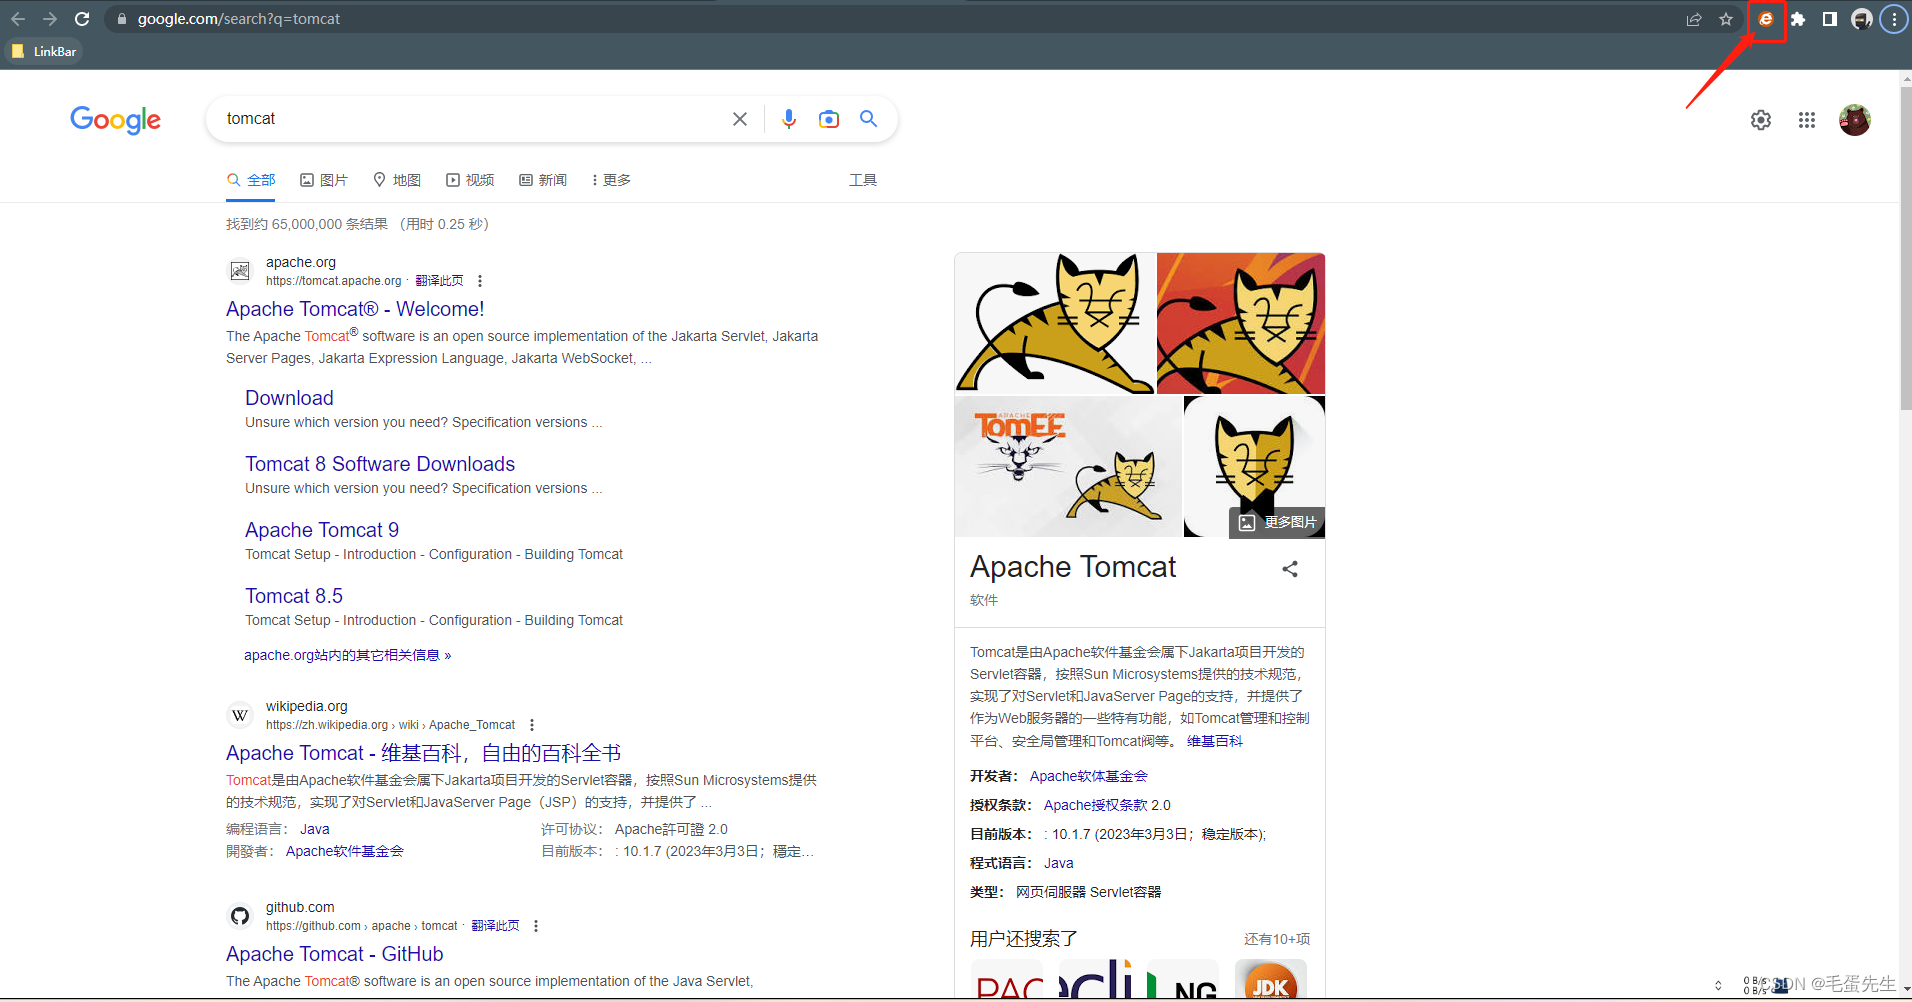Image resolution: width=1912 pixels, height=1002 pixels.
Task: Open the Apache Tomcat - GitHub result
Action: (334, 954)
